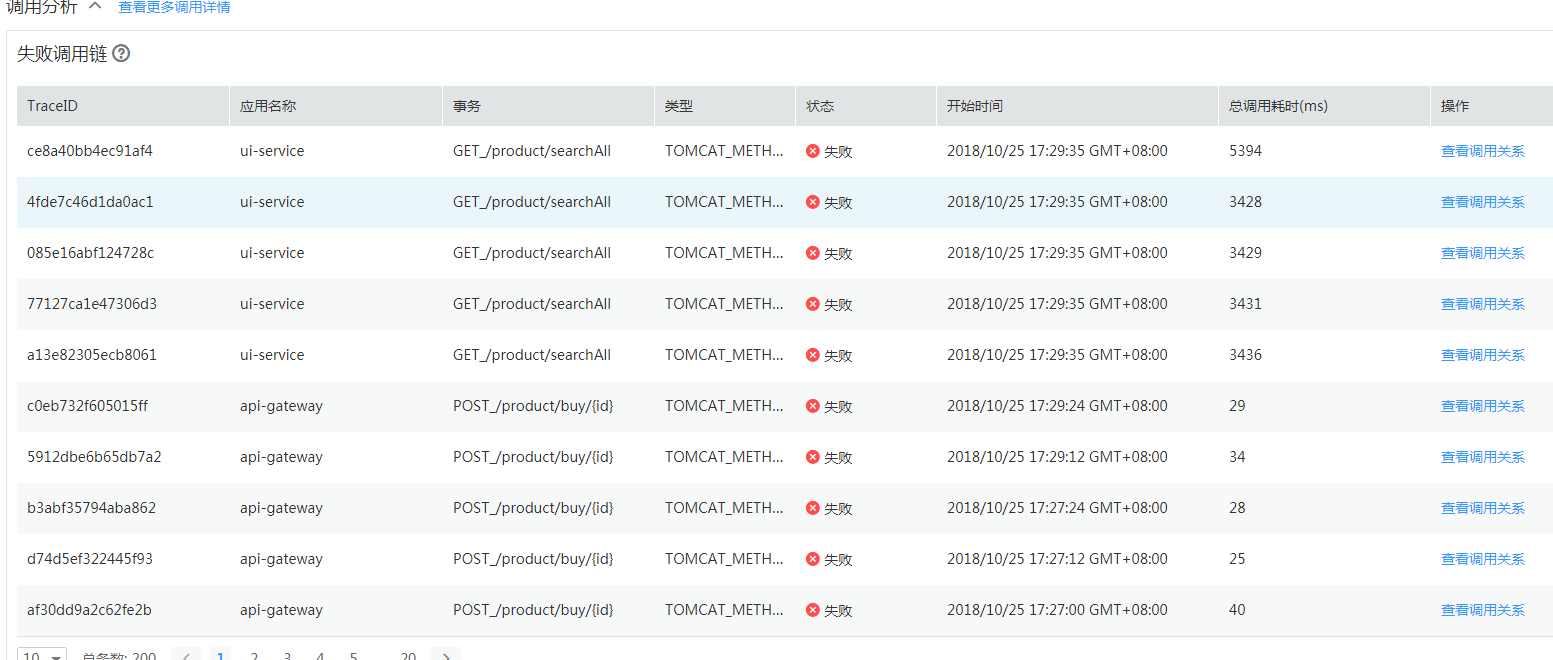
Task: Open the page size dropdown showing 10
Action: click(42, 654)
